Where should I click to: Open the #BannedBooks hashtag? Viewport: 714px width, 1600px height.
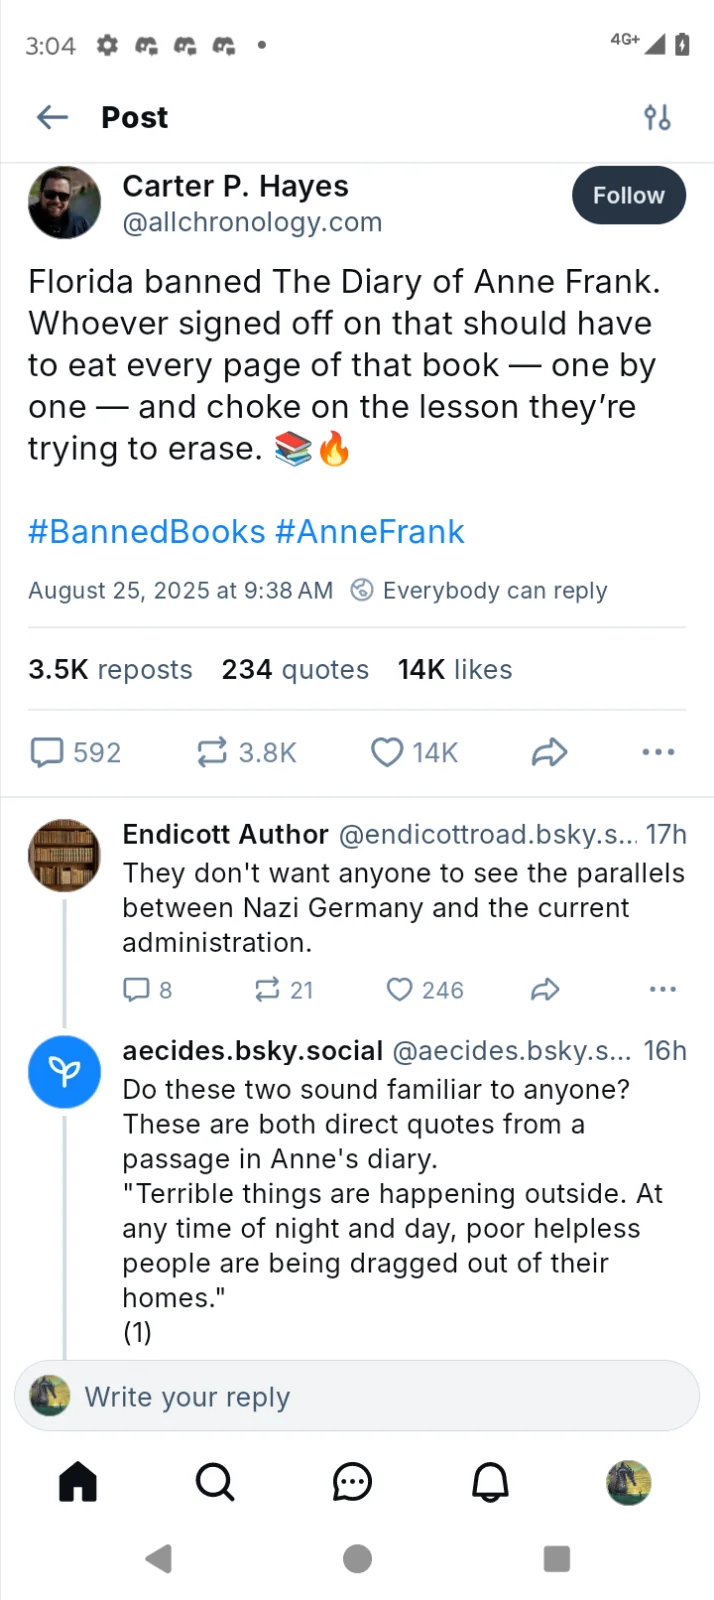(146, 532)
